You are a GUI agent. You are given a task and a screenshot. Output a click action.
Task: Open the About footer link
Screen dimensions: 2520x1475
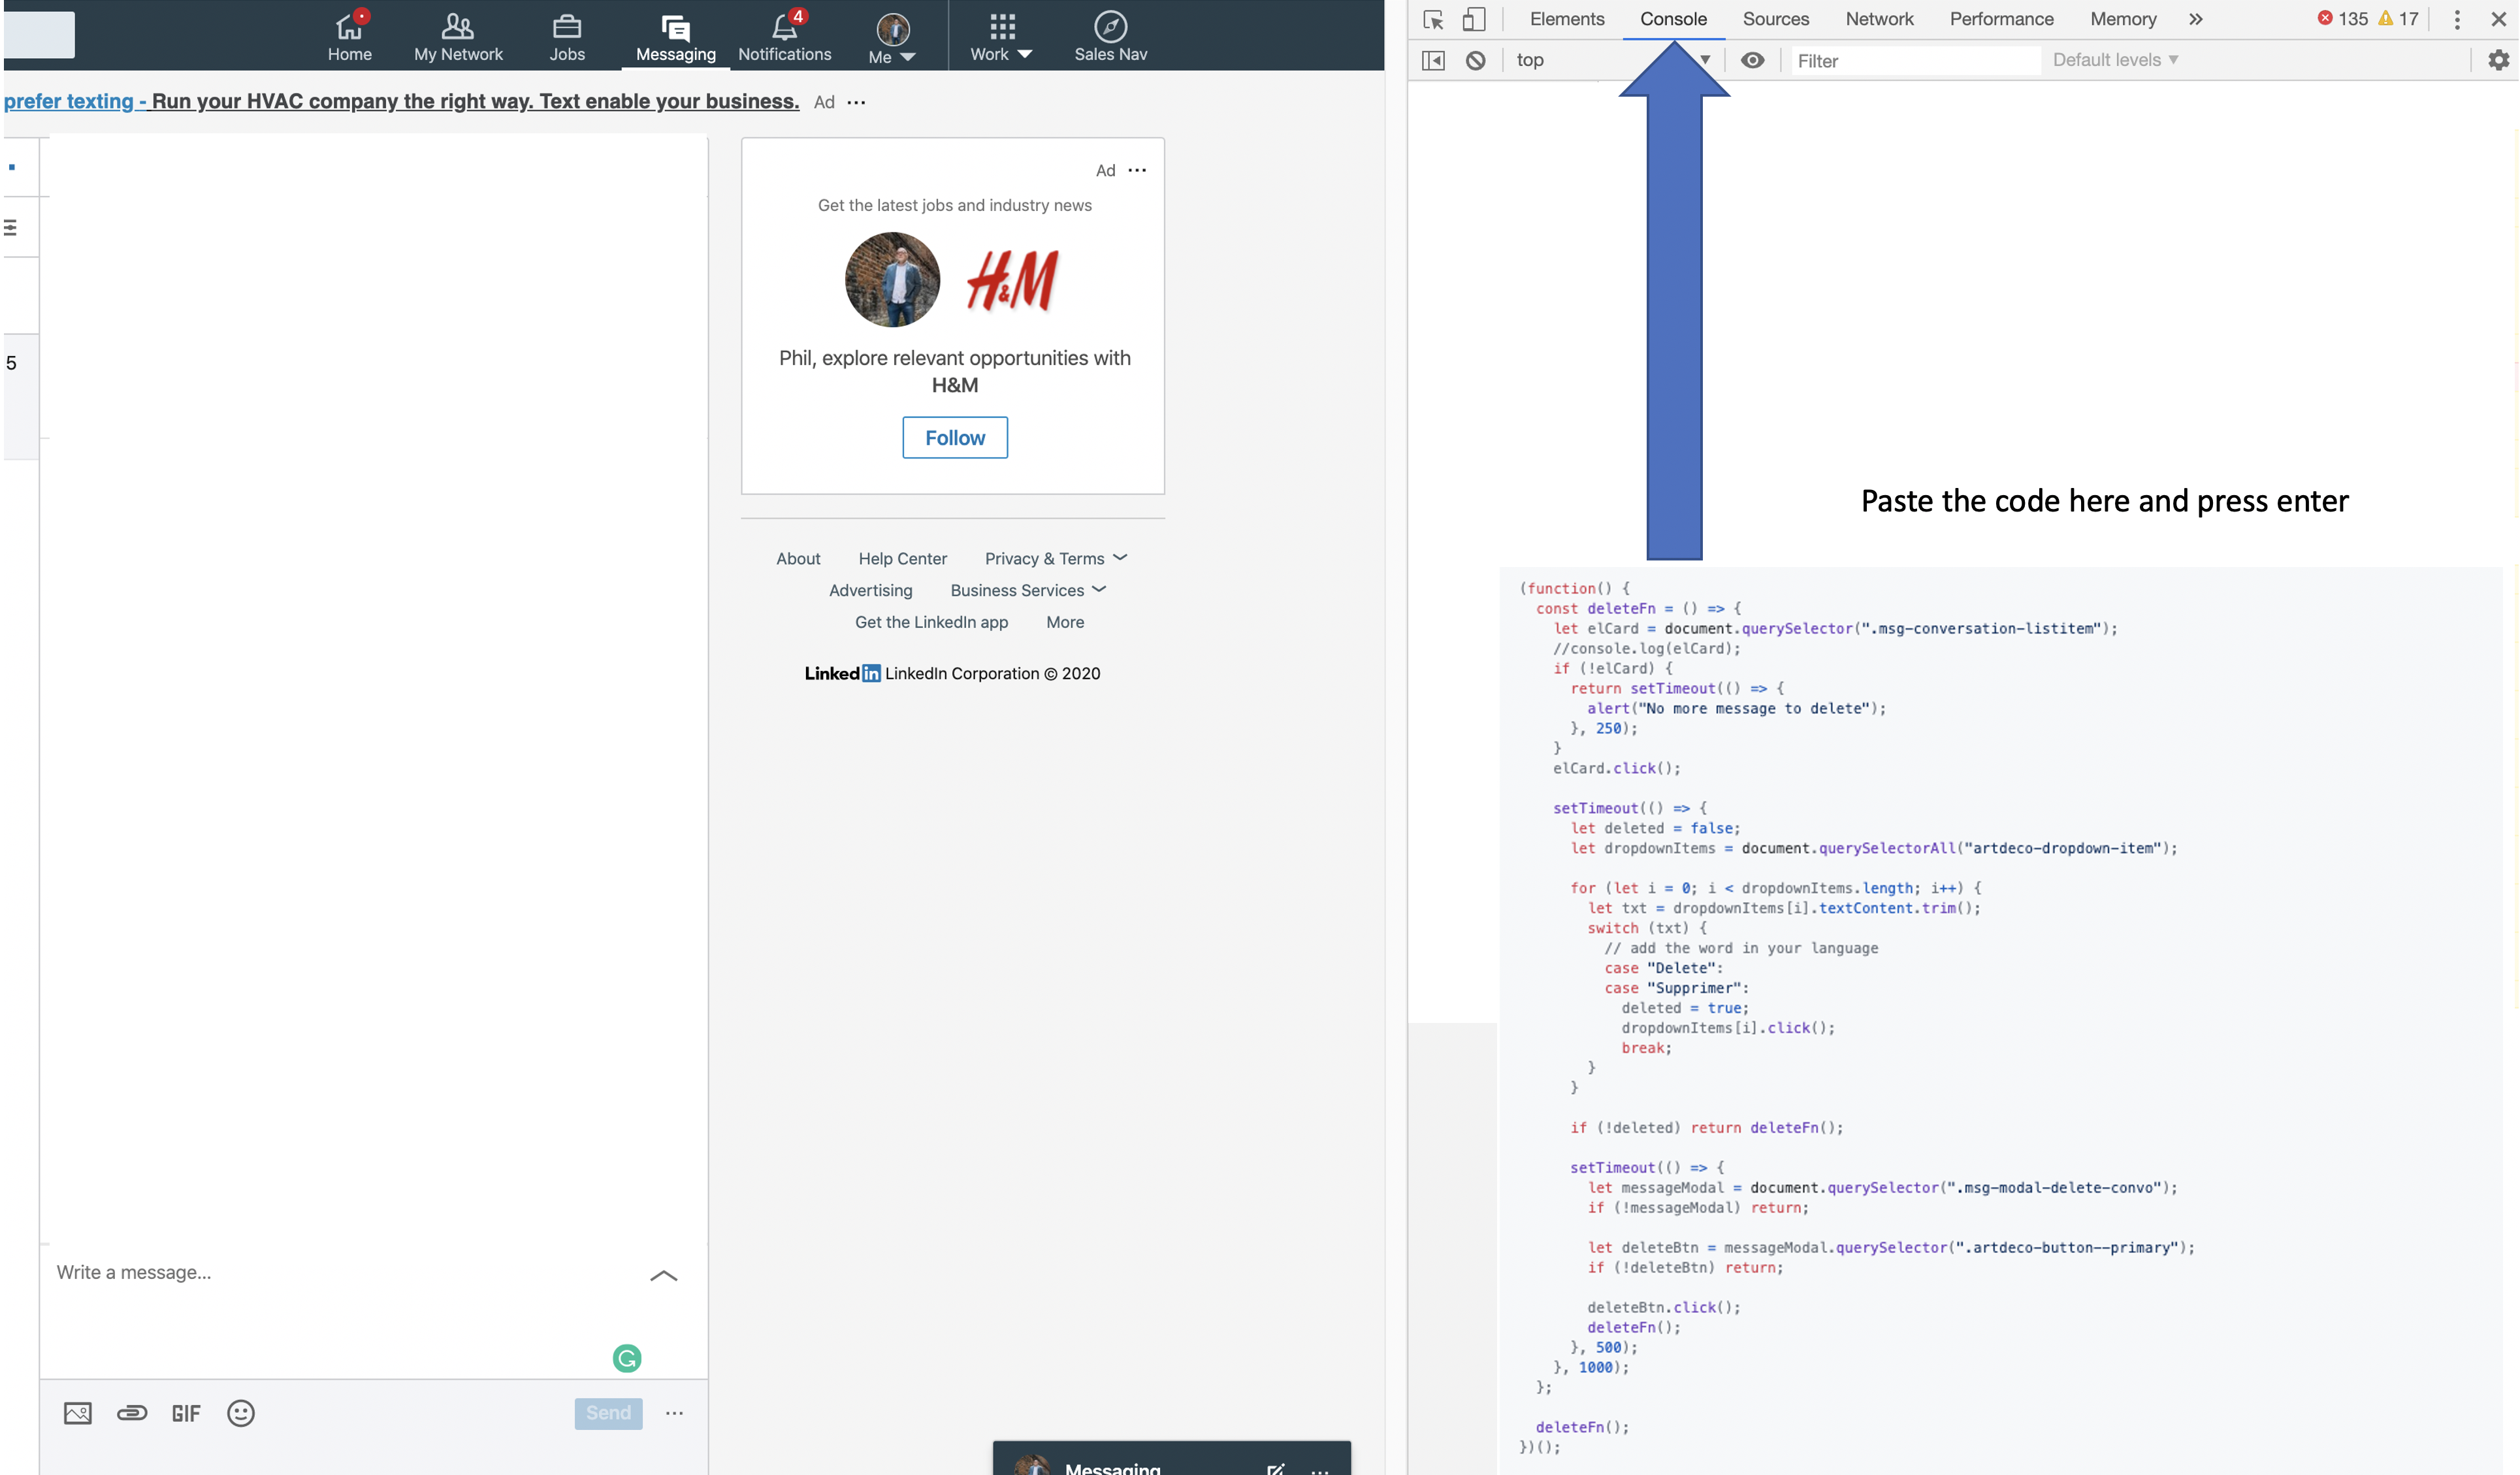tap(798, 558)
